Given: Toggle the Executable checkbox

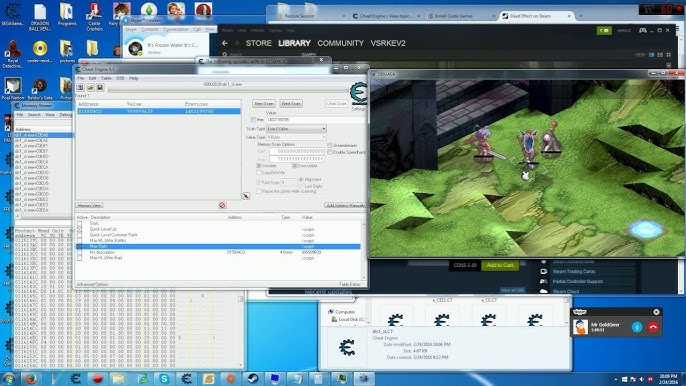Looking at the screenshot, I should 295,166.
